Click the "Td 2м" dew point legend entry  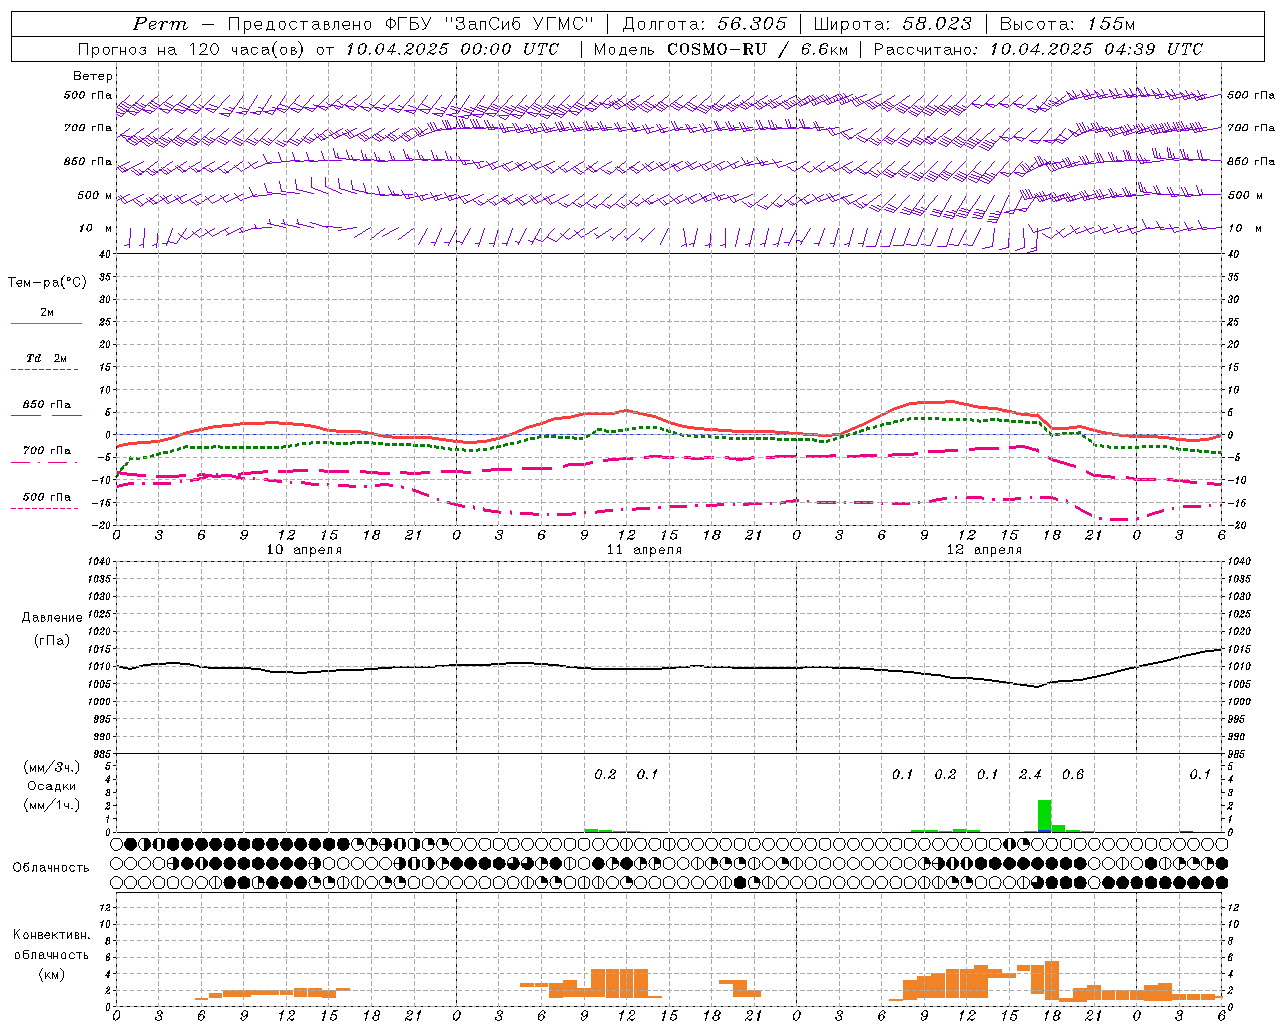pos(47,358)
